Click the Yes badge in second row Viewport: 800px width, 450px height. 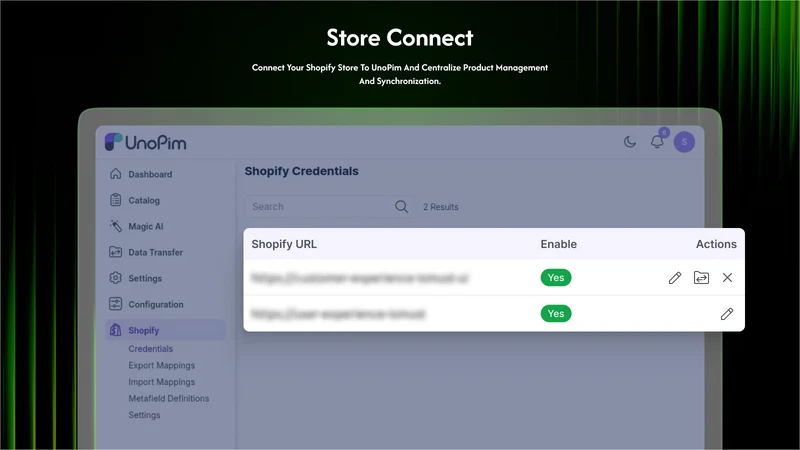(x=556, y=314)
